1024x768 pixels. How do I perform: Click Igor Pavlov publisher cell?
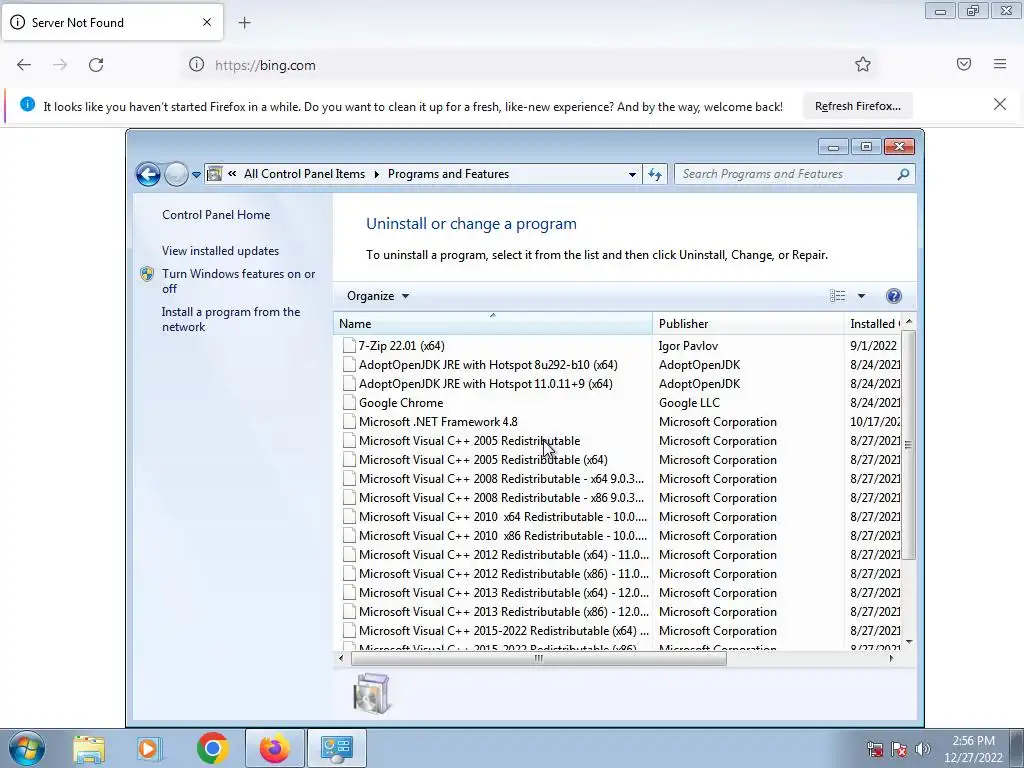point(688,345)
